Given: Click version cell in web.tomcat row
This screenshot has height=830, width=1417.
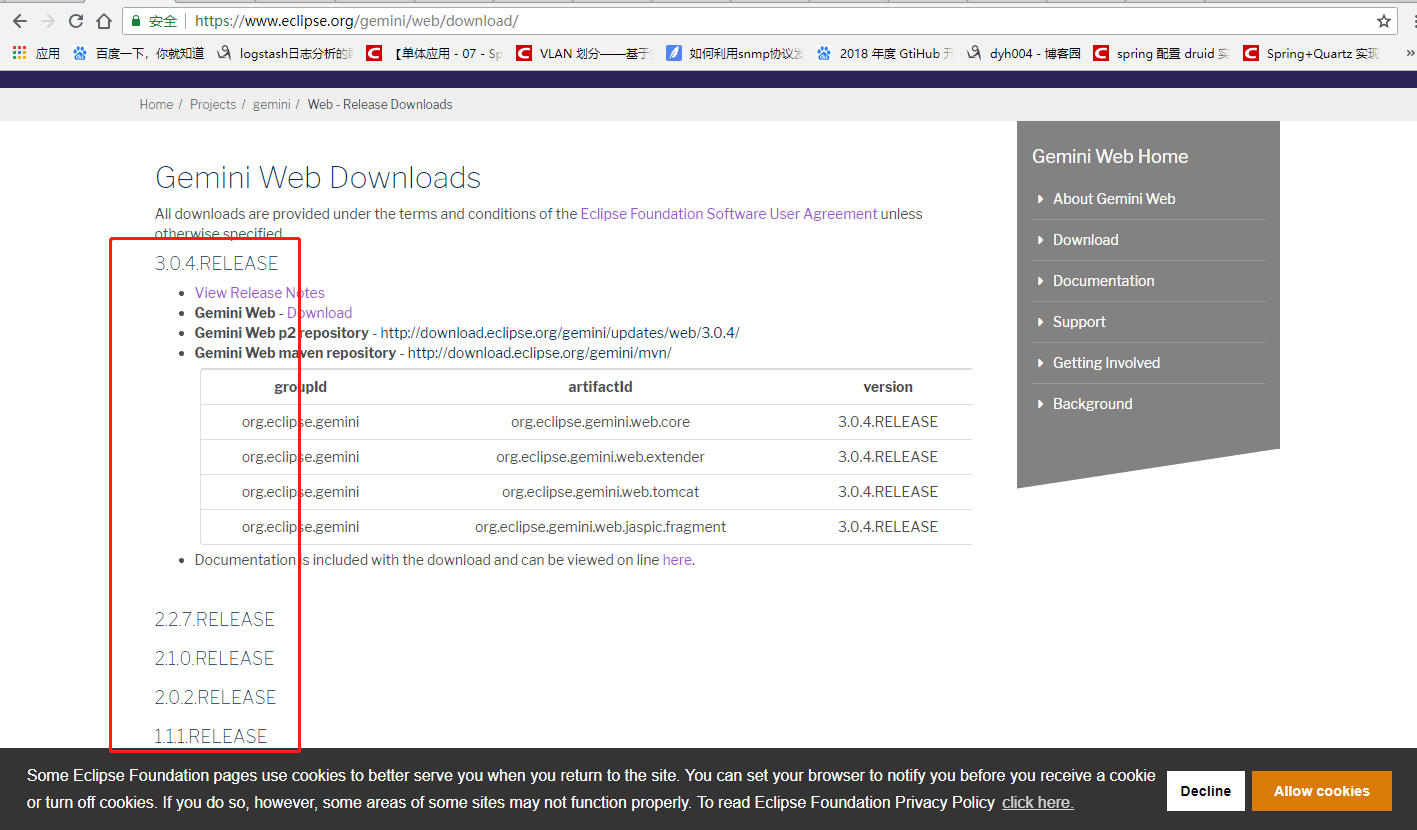Looking at the screenshot, I should click(888, 492).
